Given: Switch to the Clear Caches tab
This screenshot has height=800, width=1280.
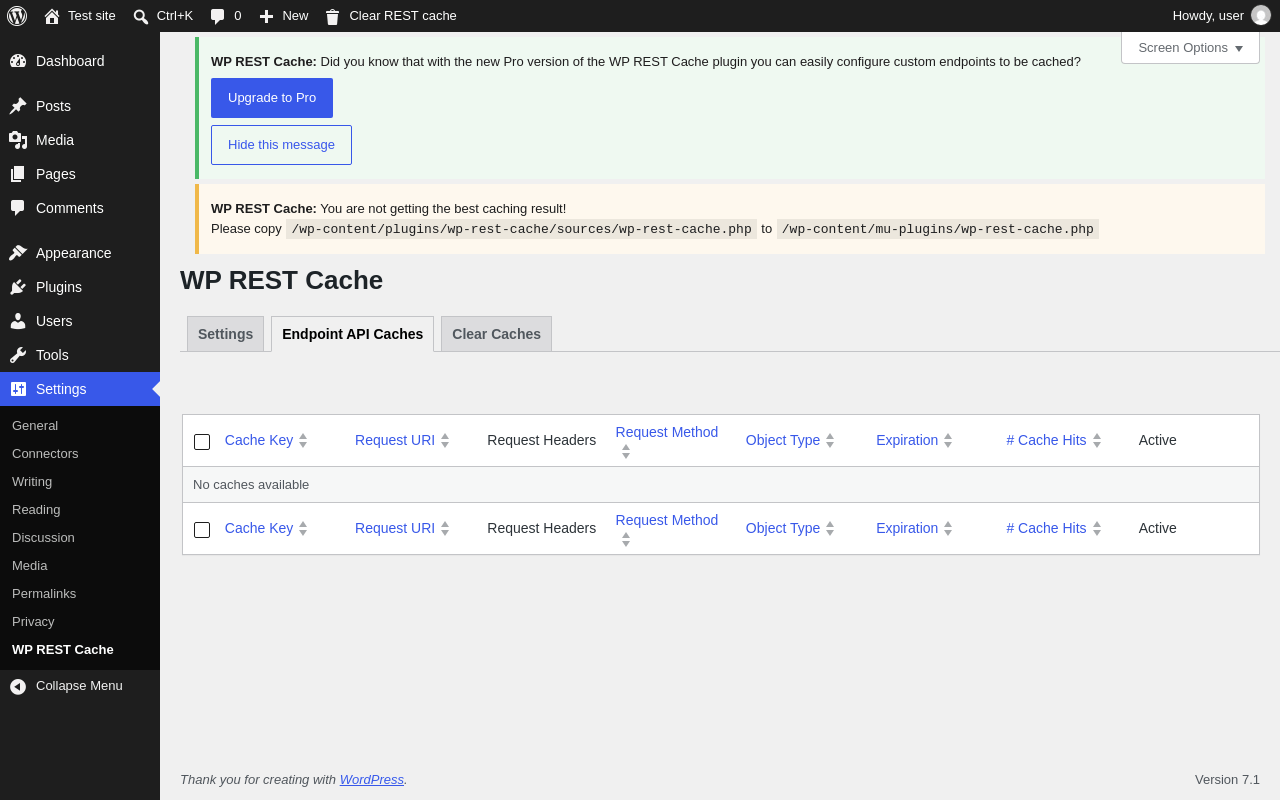Looking at the screenshot, I should click(x=496, y=334).
